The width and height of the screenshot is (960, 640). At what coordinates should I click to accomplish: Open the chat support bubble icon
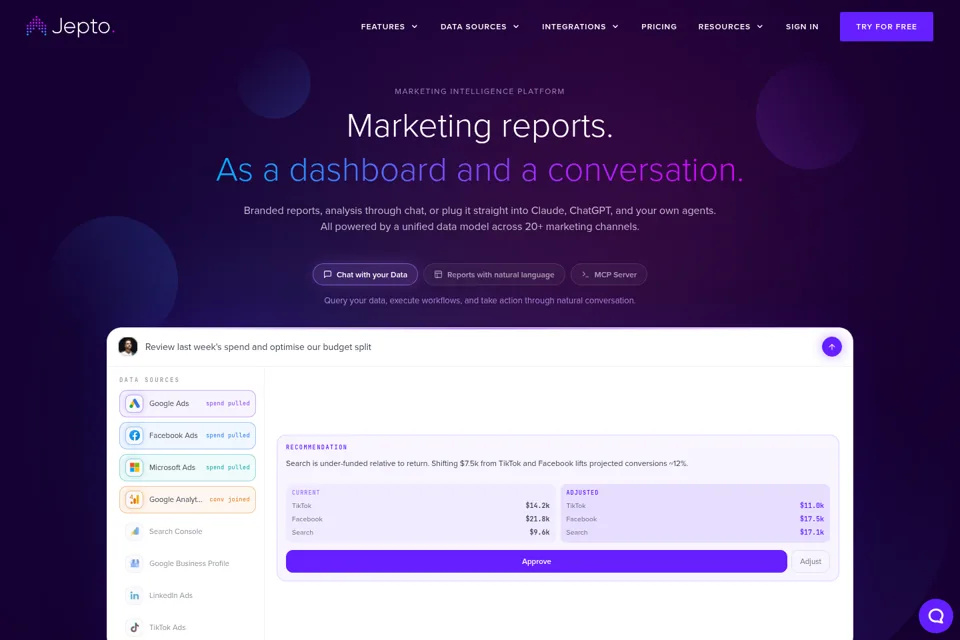coord(936,616)
